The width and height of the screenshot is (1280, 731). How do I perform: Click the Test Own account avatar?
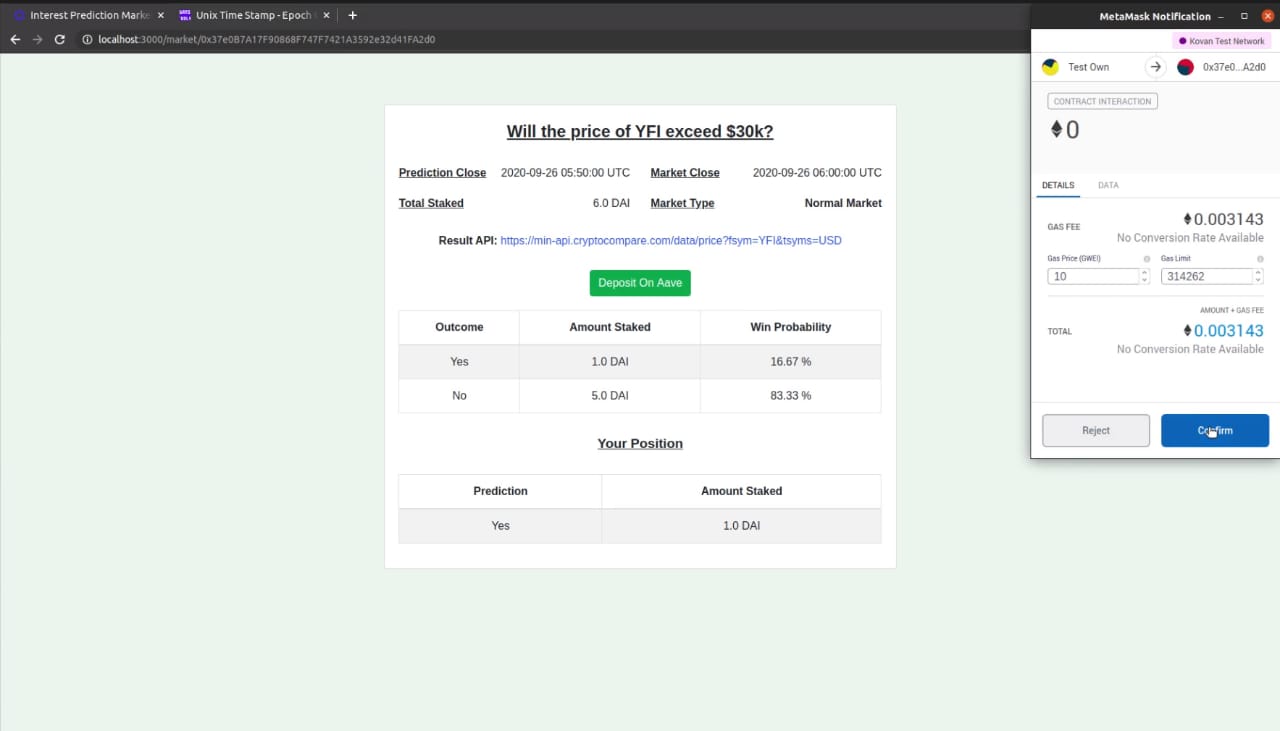(x=1050, y=67)
